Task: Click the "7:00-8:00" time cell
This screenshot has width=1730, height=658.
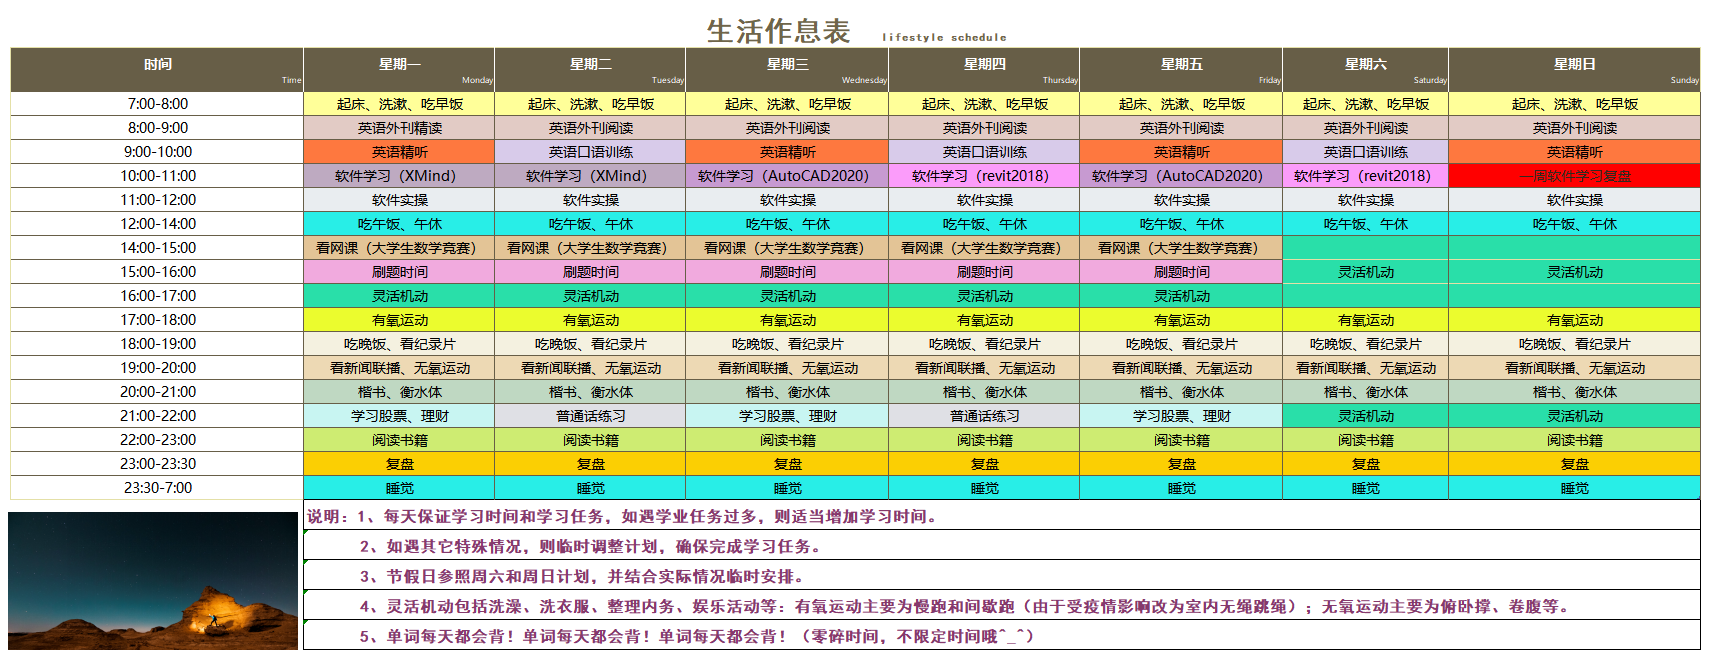Action: tap(157, 104)
